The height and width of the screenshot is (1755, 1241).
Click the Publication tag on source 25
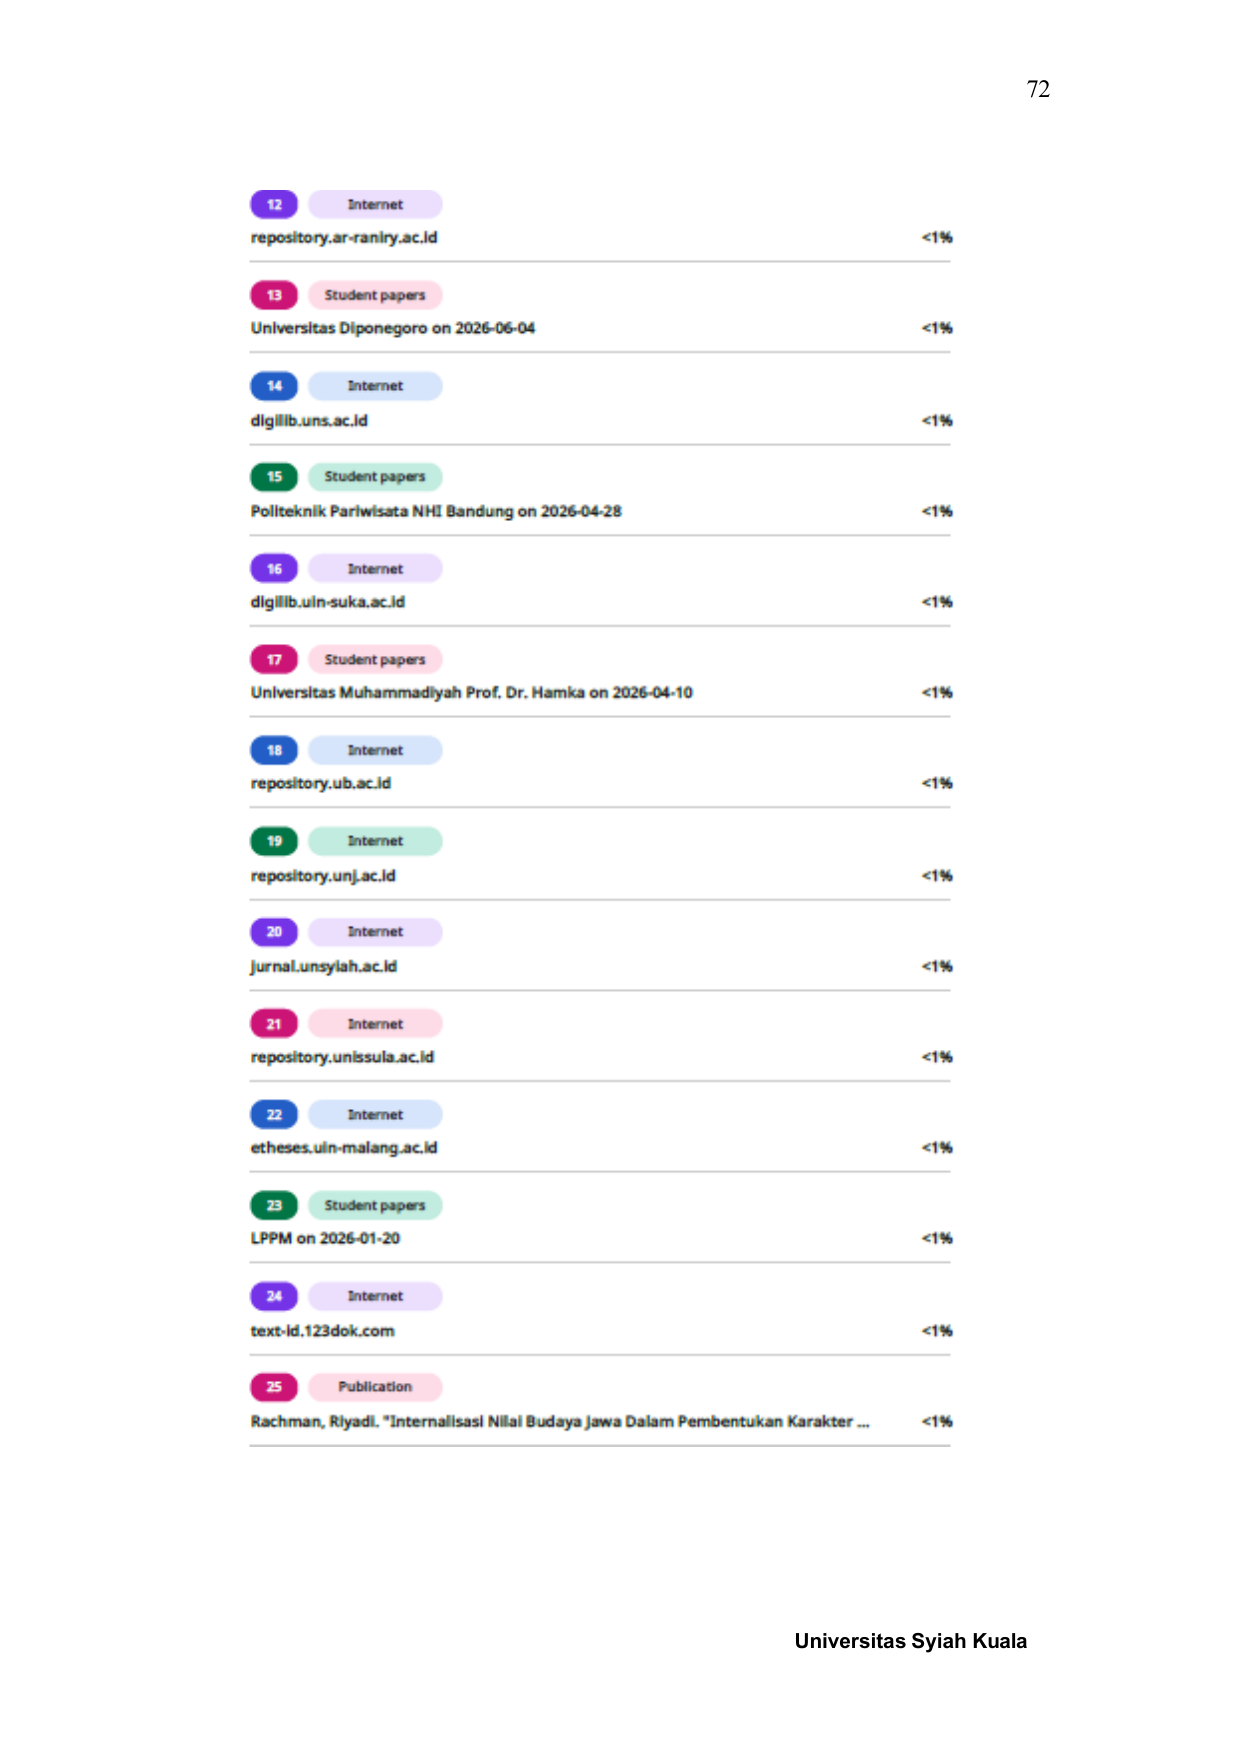[x=375, y=1387]
